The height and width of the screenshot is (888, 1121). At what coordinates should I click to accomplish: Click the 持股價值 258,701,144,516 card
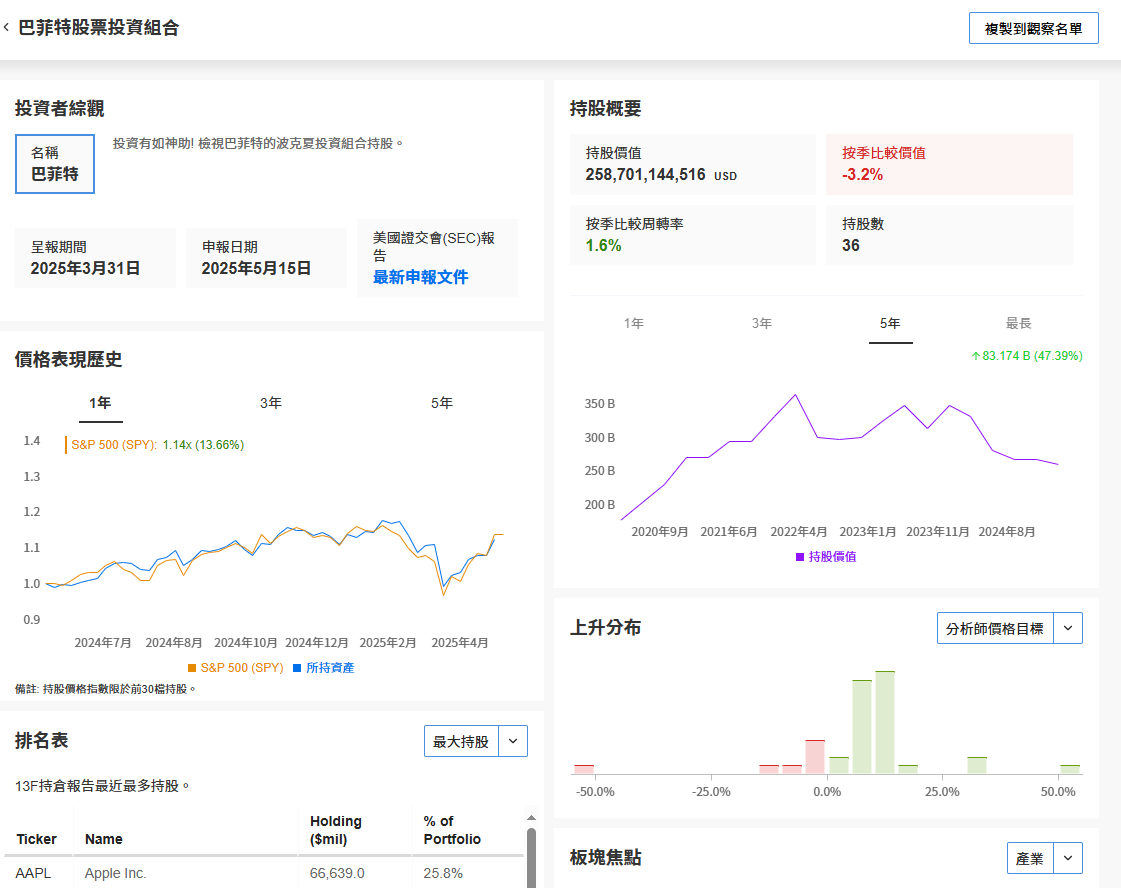[693, 164]
